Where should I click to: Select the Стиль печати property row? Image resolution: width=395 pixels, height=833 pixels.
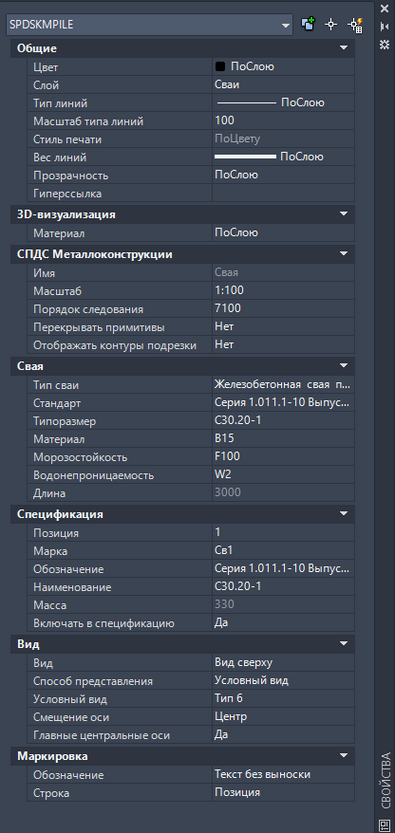(x=190, y=139)
